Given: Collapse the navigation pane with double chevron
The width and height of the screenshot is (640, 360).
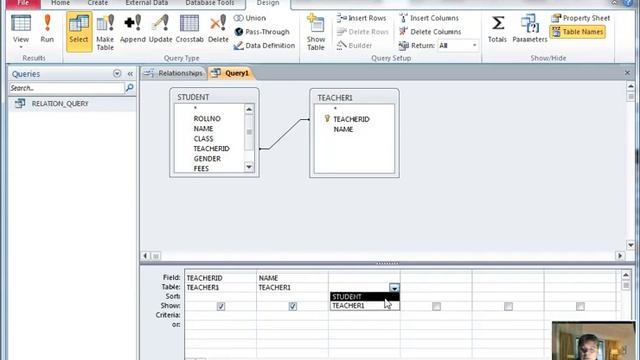Looking at the screenshot, I should [x=130, y=74].
